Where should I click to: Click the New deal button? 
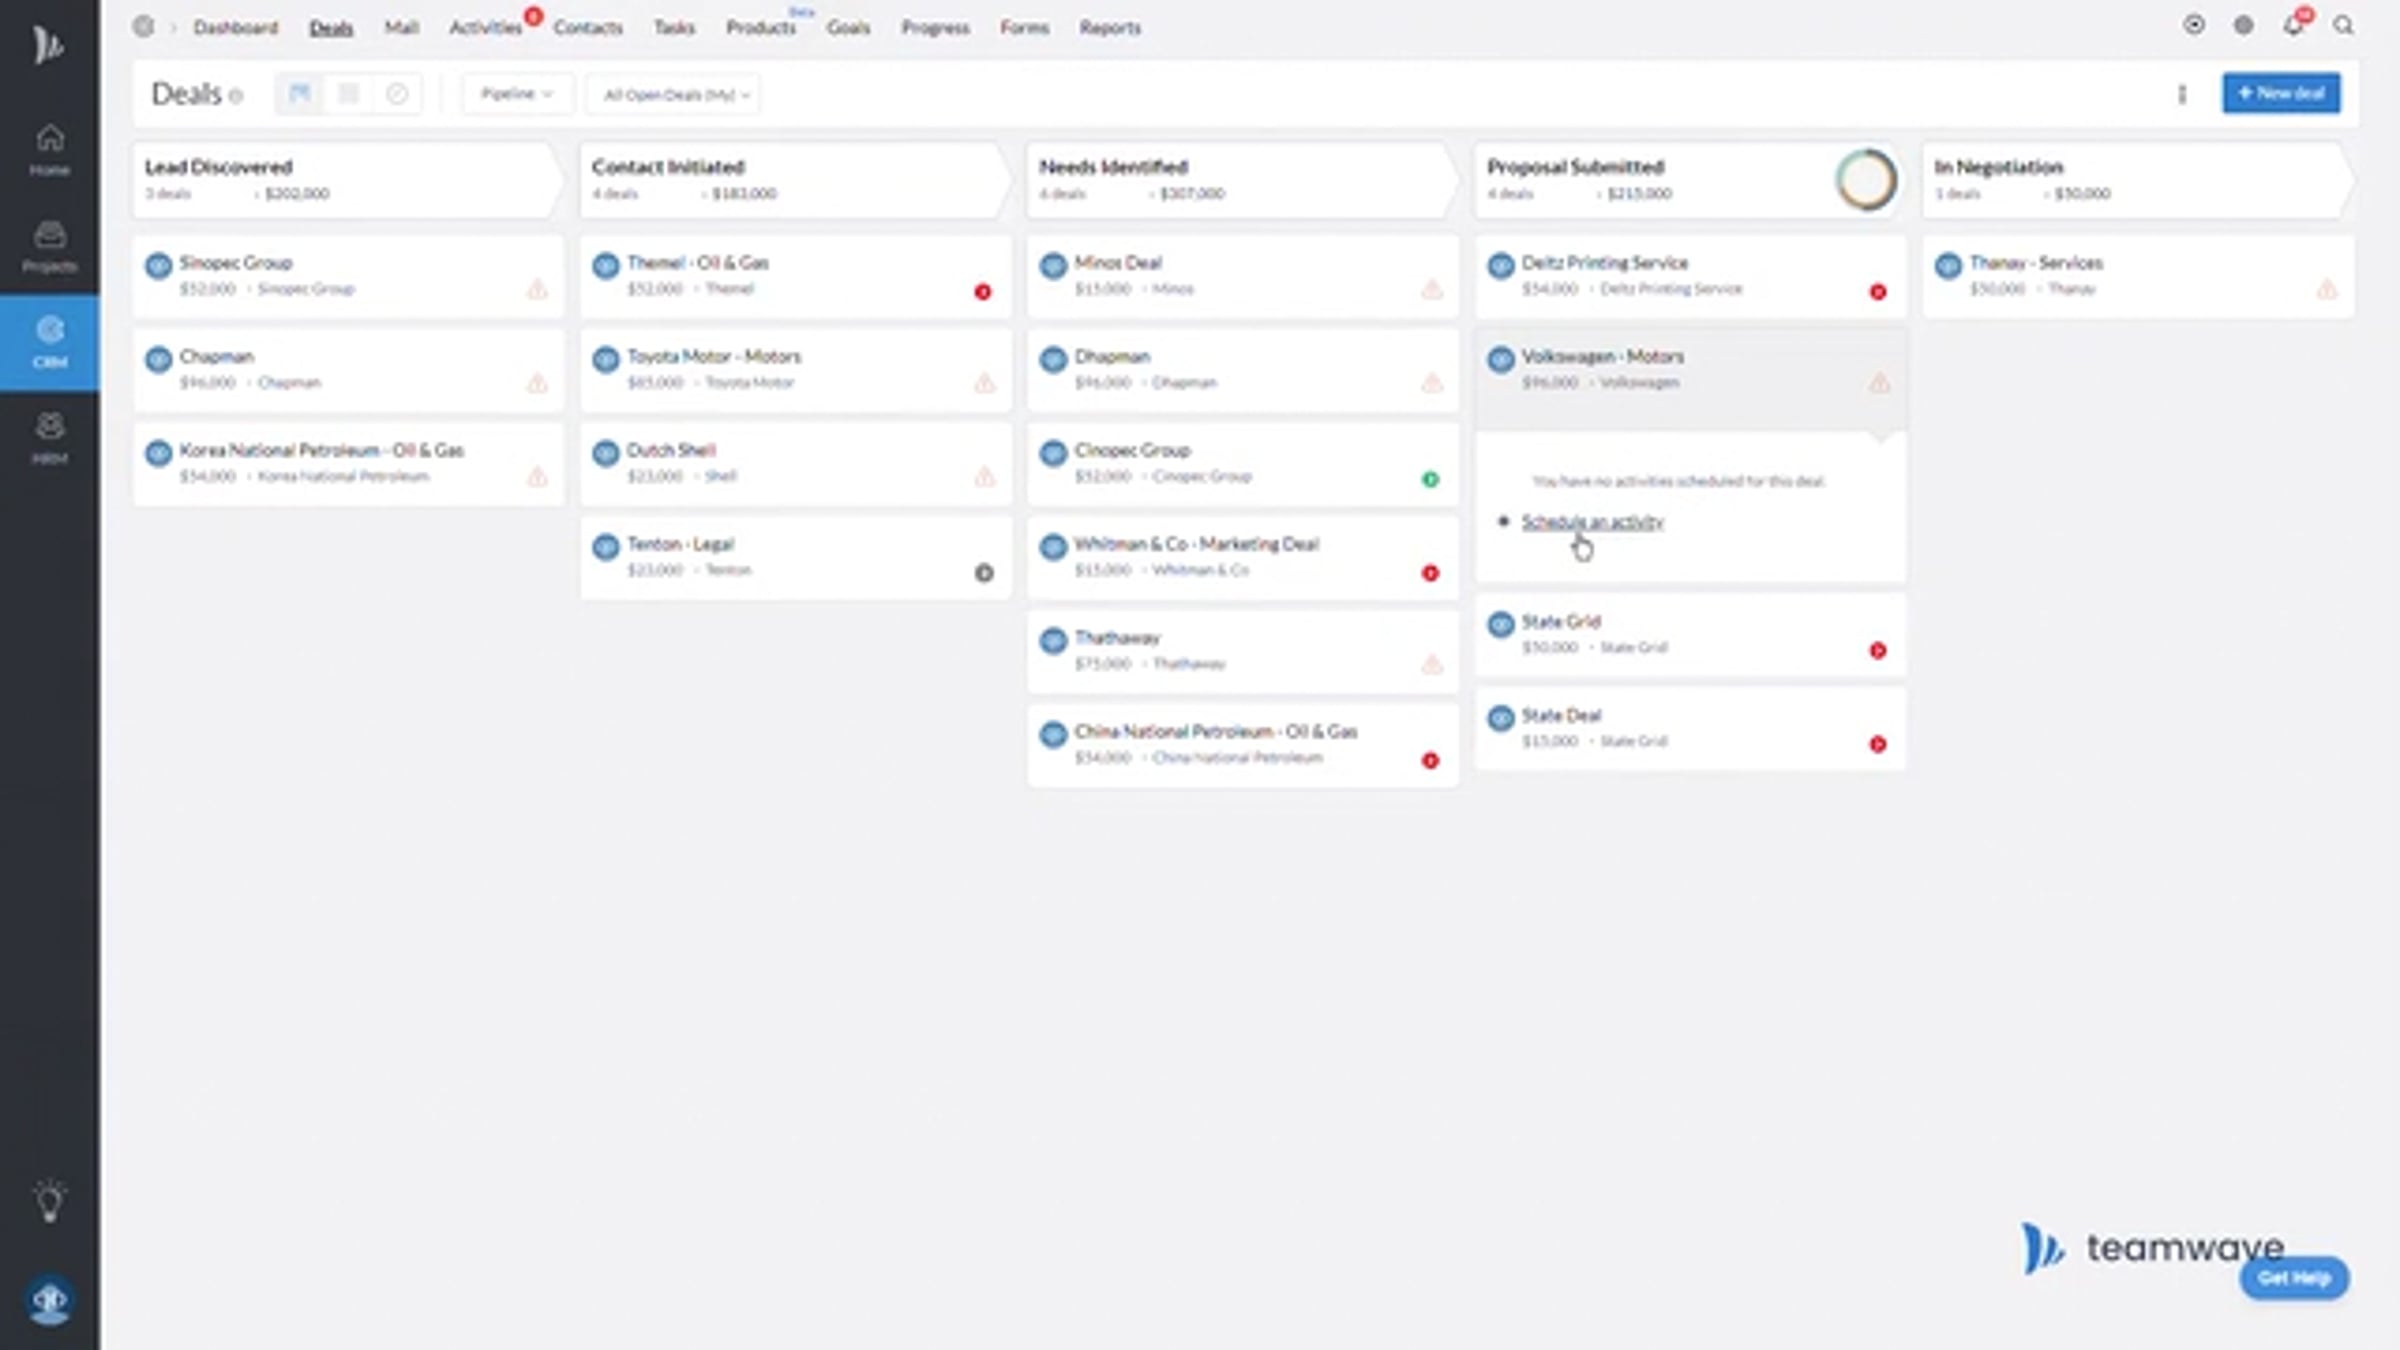tap(2281, 93)
